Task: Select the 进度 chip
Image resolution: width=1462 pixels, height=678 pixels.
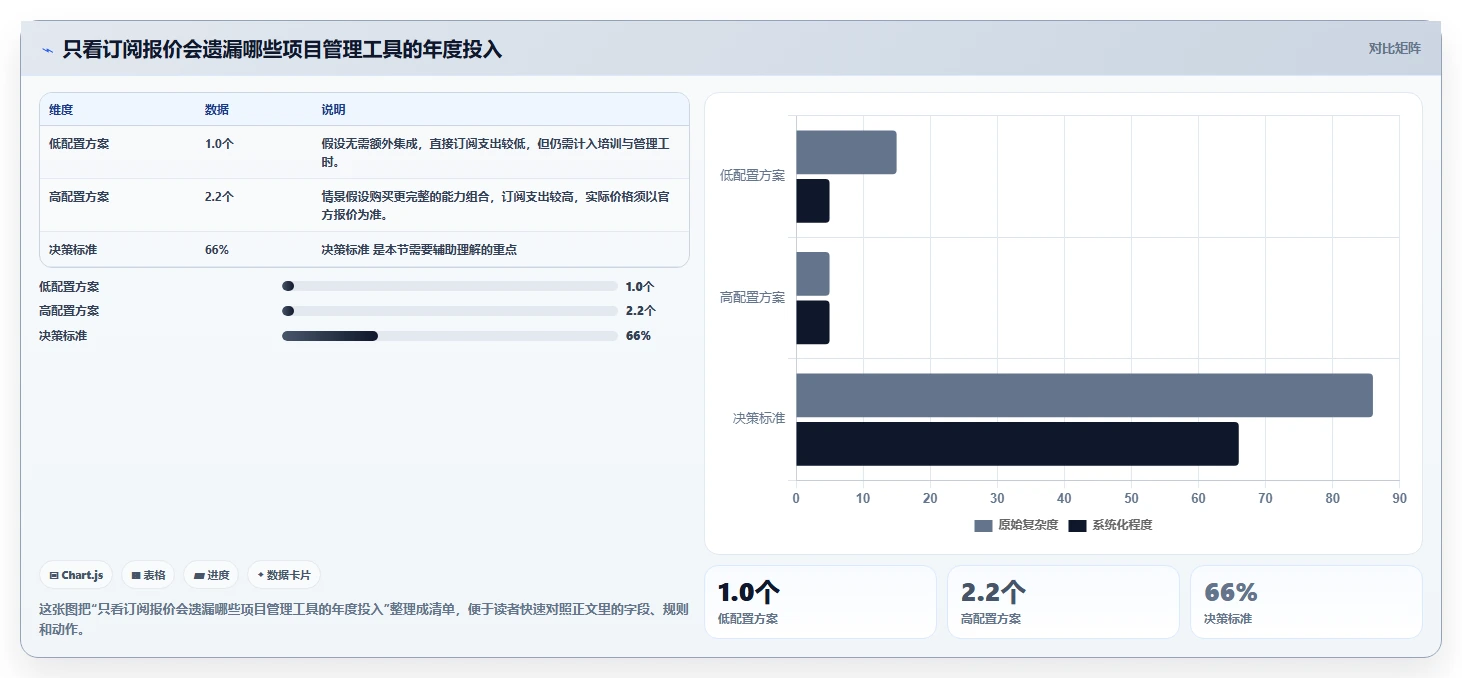Action: (x=211, y=575)
